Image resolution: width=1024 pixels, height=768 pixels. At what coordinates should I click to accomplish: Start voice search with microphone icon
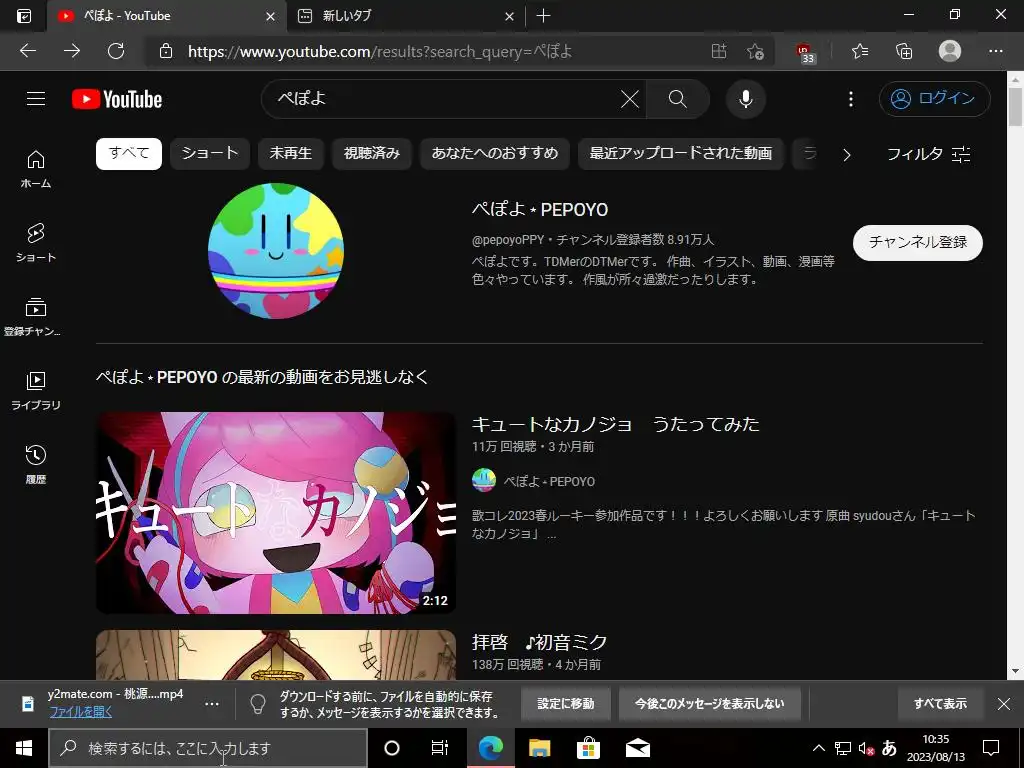click(x=746, y=99)
